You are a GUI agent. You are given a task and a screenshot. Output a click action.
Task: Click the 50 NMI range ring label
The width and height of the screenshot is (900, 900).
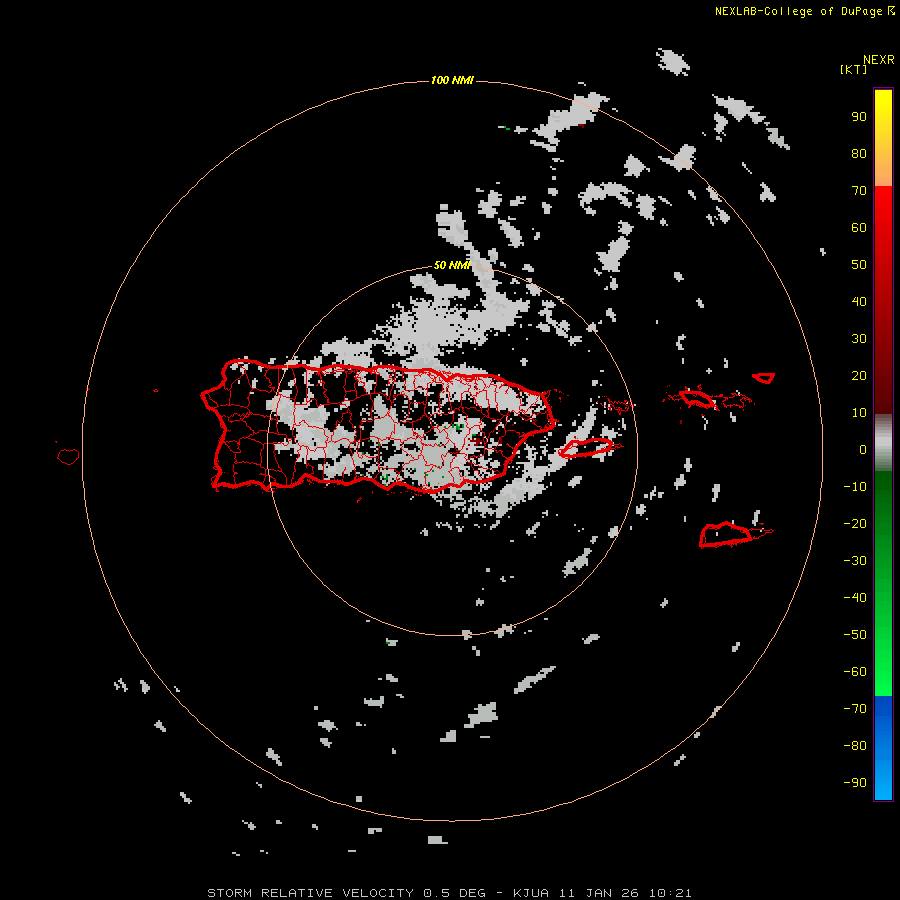[452, 265]
